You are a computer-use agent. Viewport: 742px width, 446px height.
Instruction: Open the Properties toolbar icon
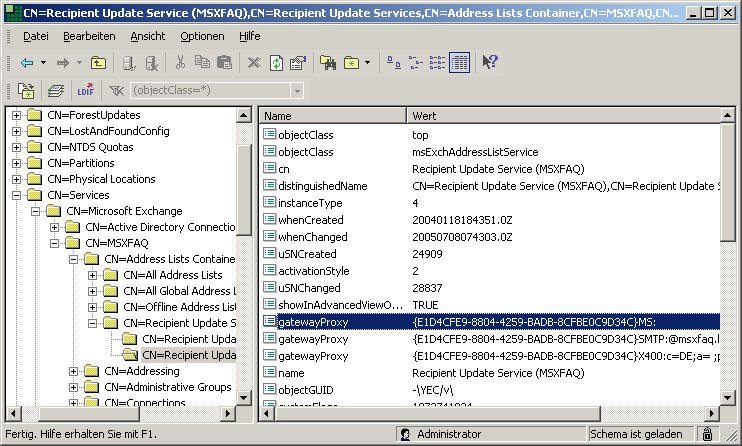point(298,62)
